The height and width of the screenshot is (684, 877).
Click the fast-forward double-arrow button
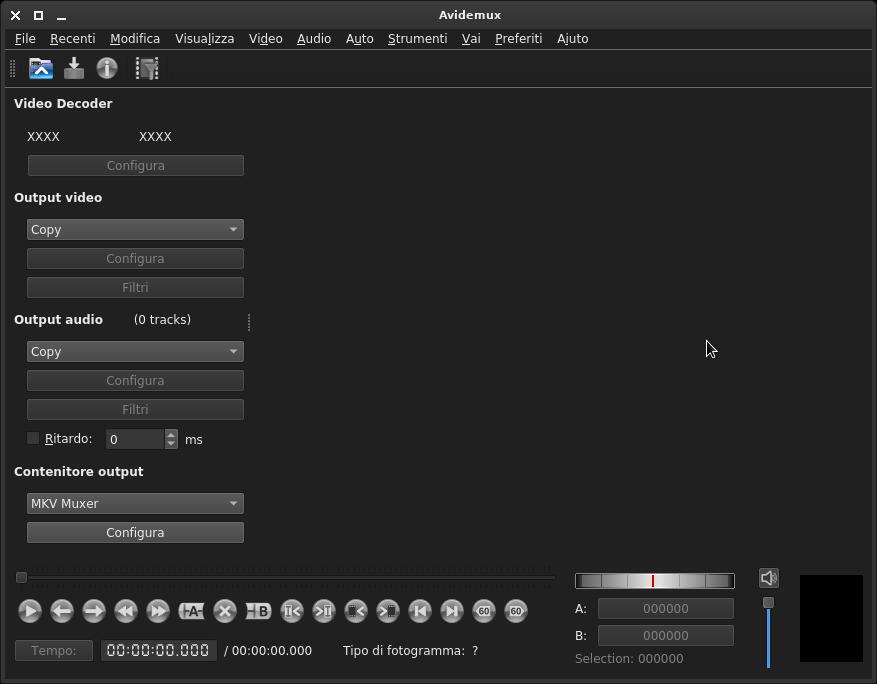[158, 611]
